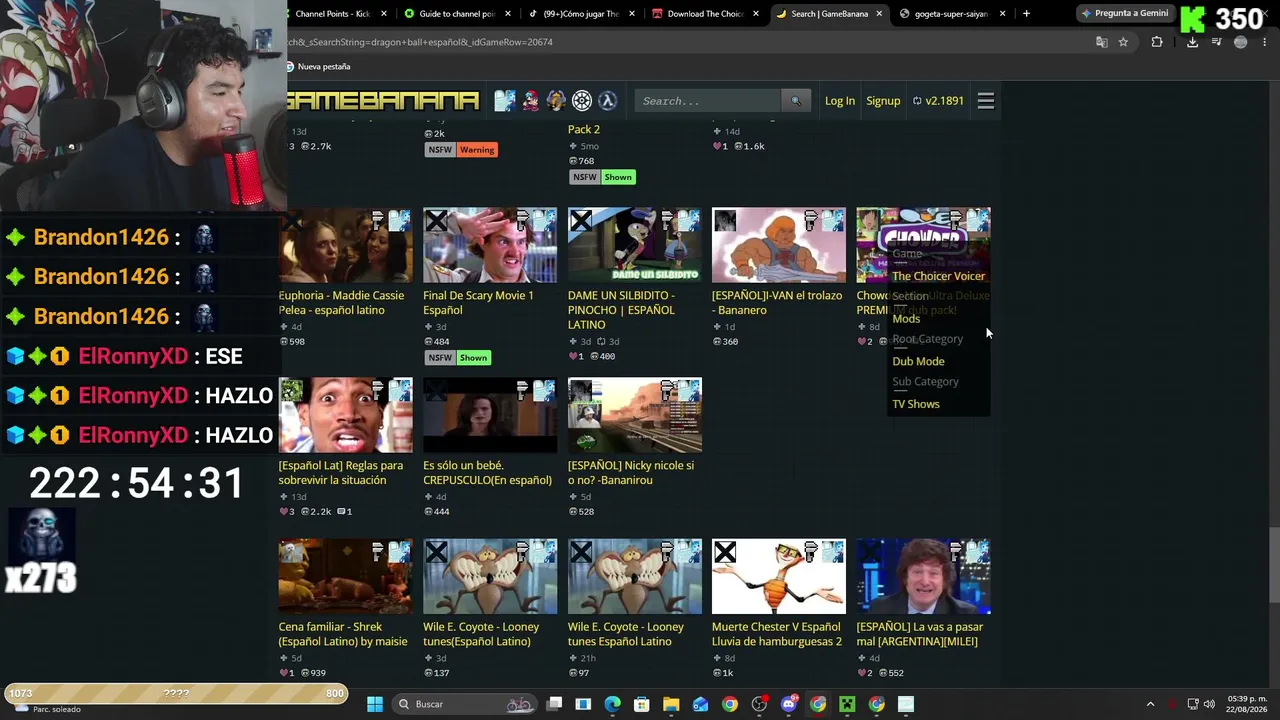The height and width of the screenshot is (720, 1280).
Task: Click Pregunta a Gemini button
Action: coord(1125,14)
